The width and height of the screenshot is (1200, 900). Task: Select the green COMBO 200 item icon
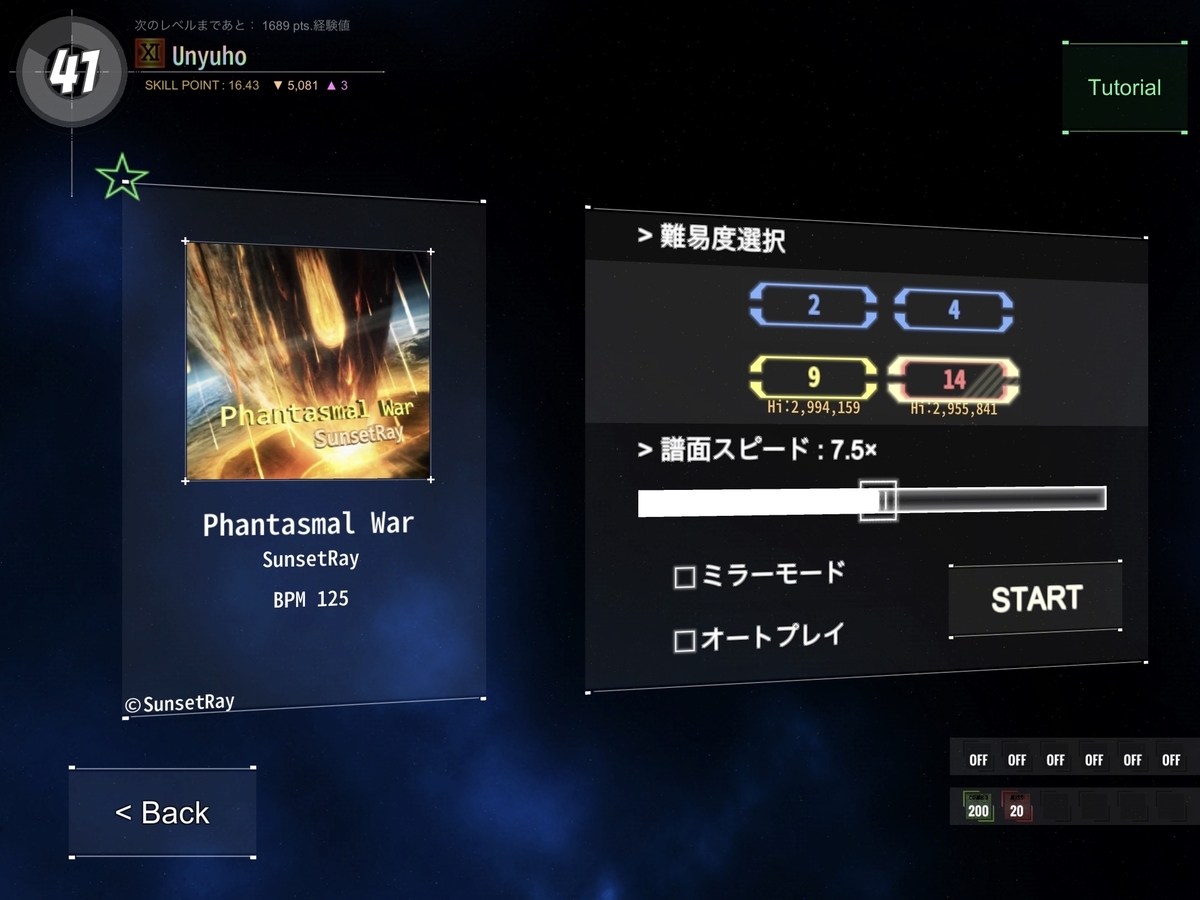pos(978,806)
